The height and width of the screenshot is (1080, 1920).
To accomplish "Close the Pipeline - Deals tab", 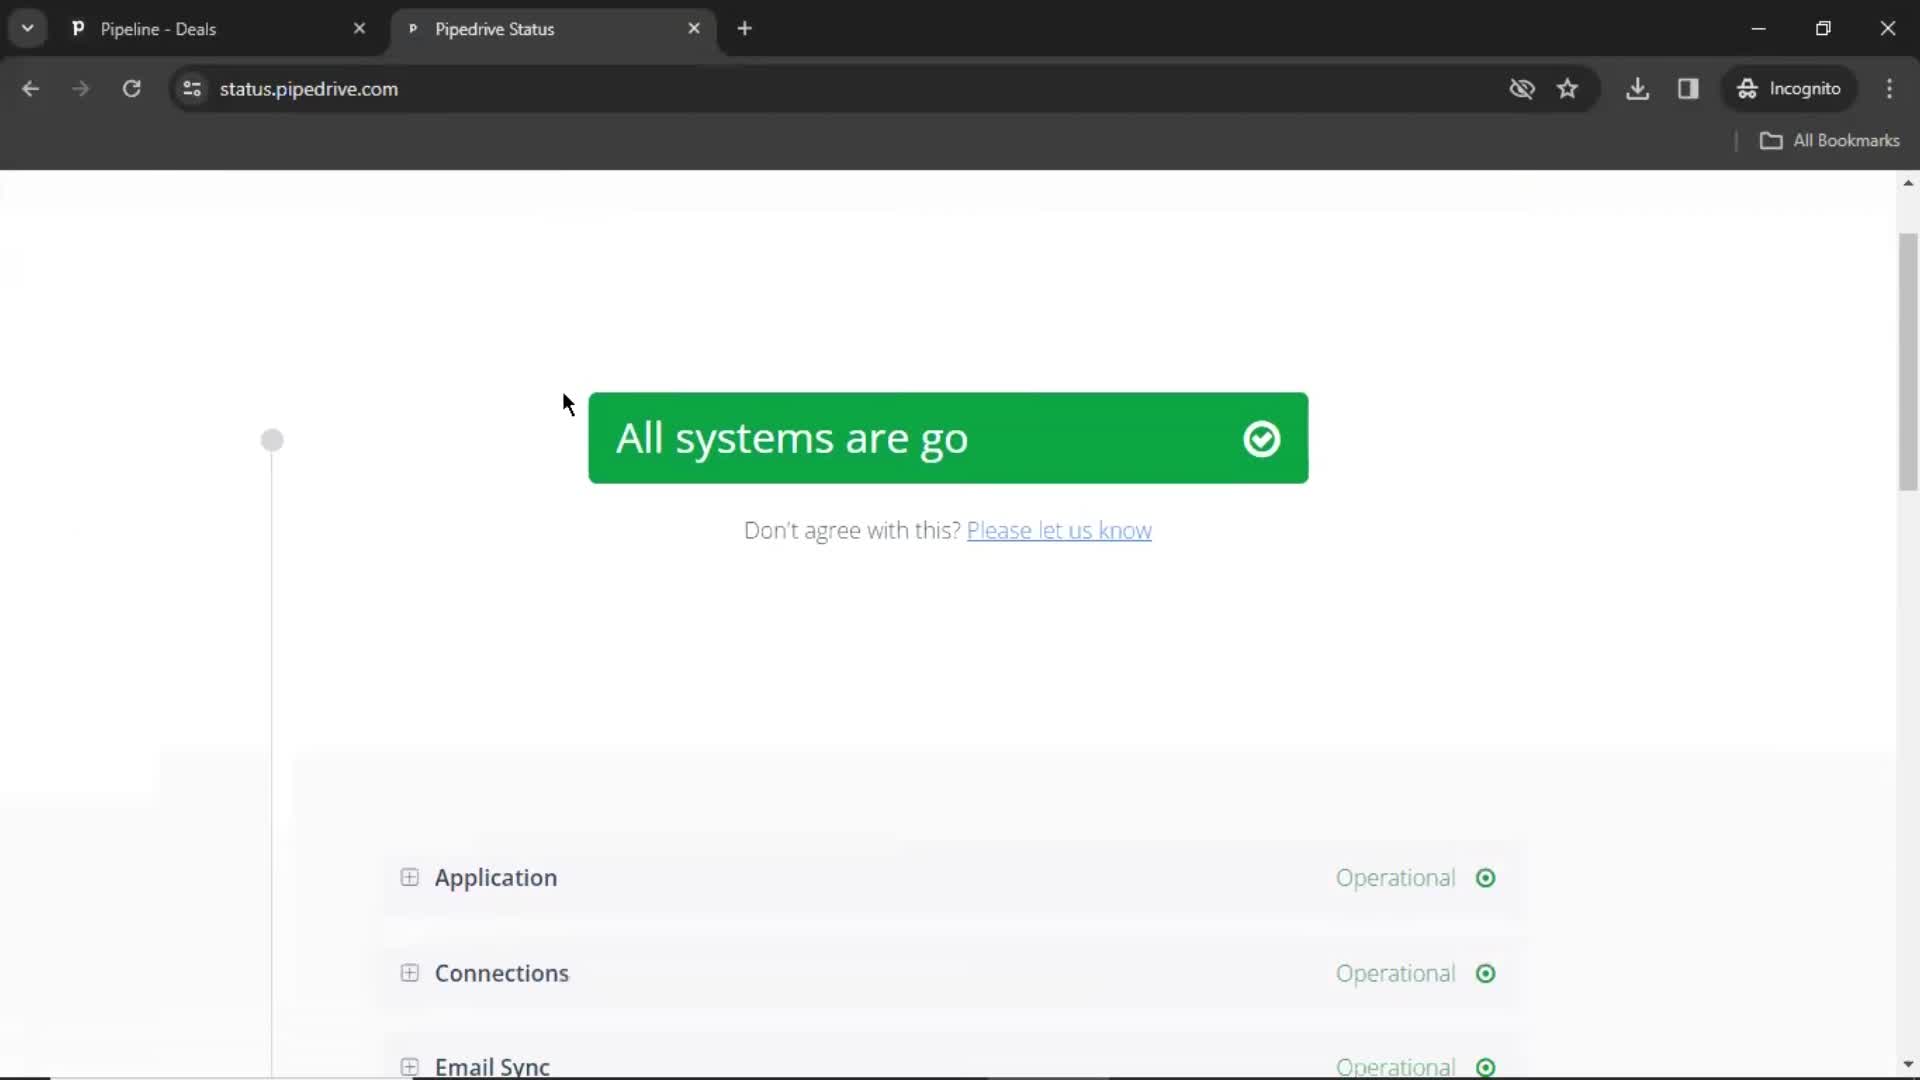I will (359, 29).
